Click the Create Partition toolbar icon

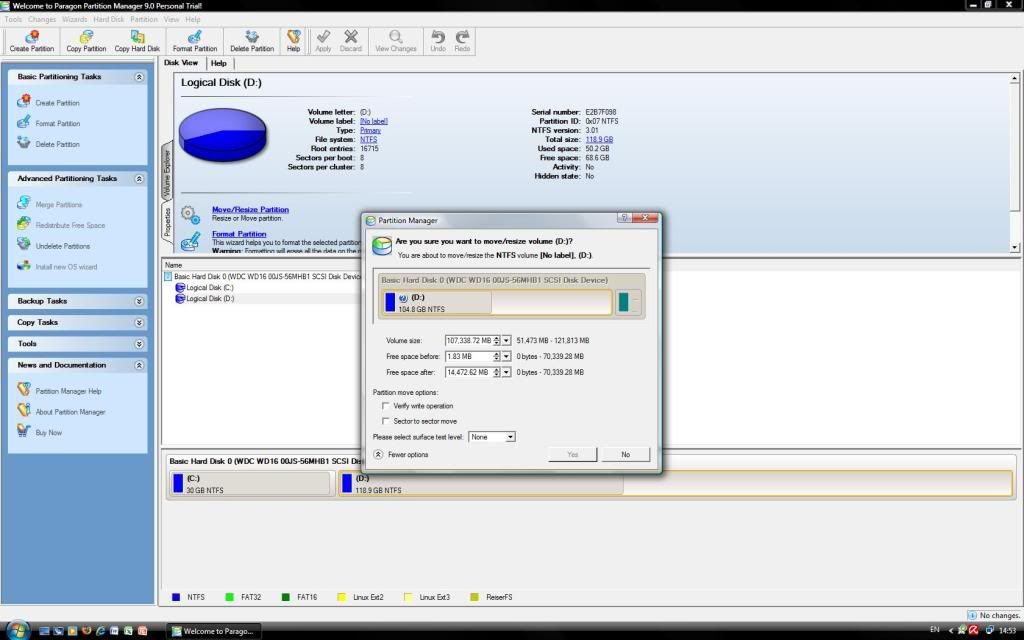[x=32, y=41]
